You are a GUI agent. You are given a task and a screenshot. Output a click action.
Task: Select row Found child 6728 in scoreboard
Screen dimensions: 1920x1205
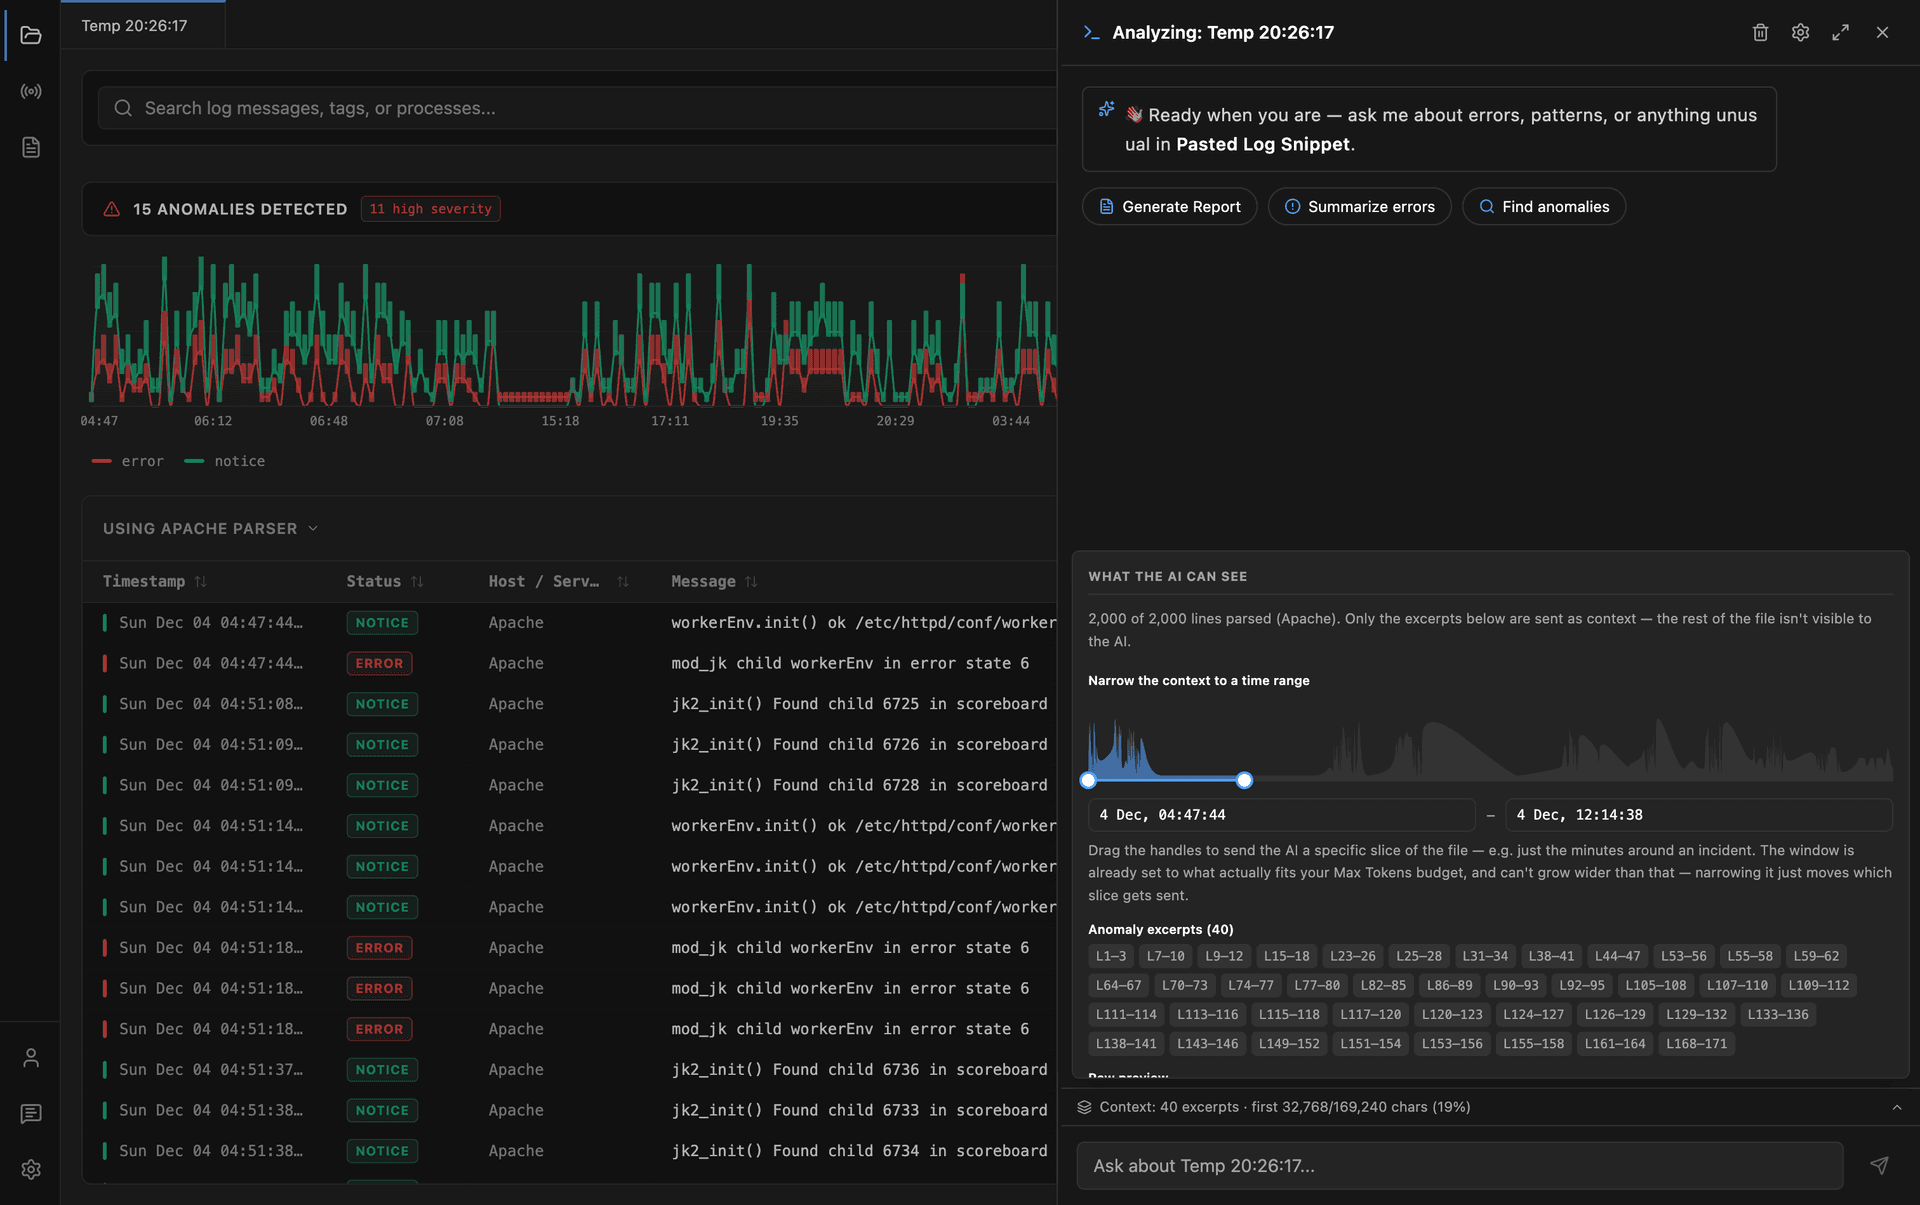570,786
